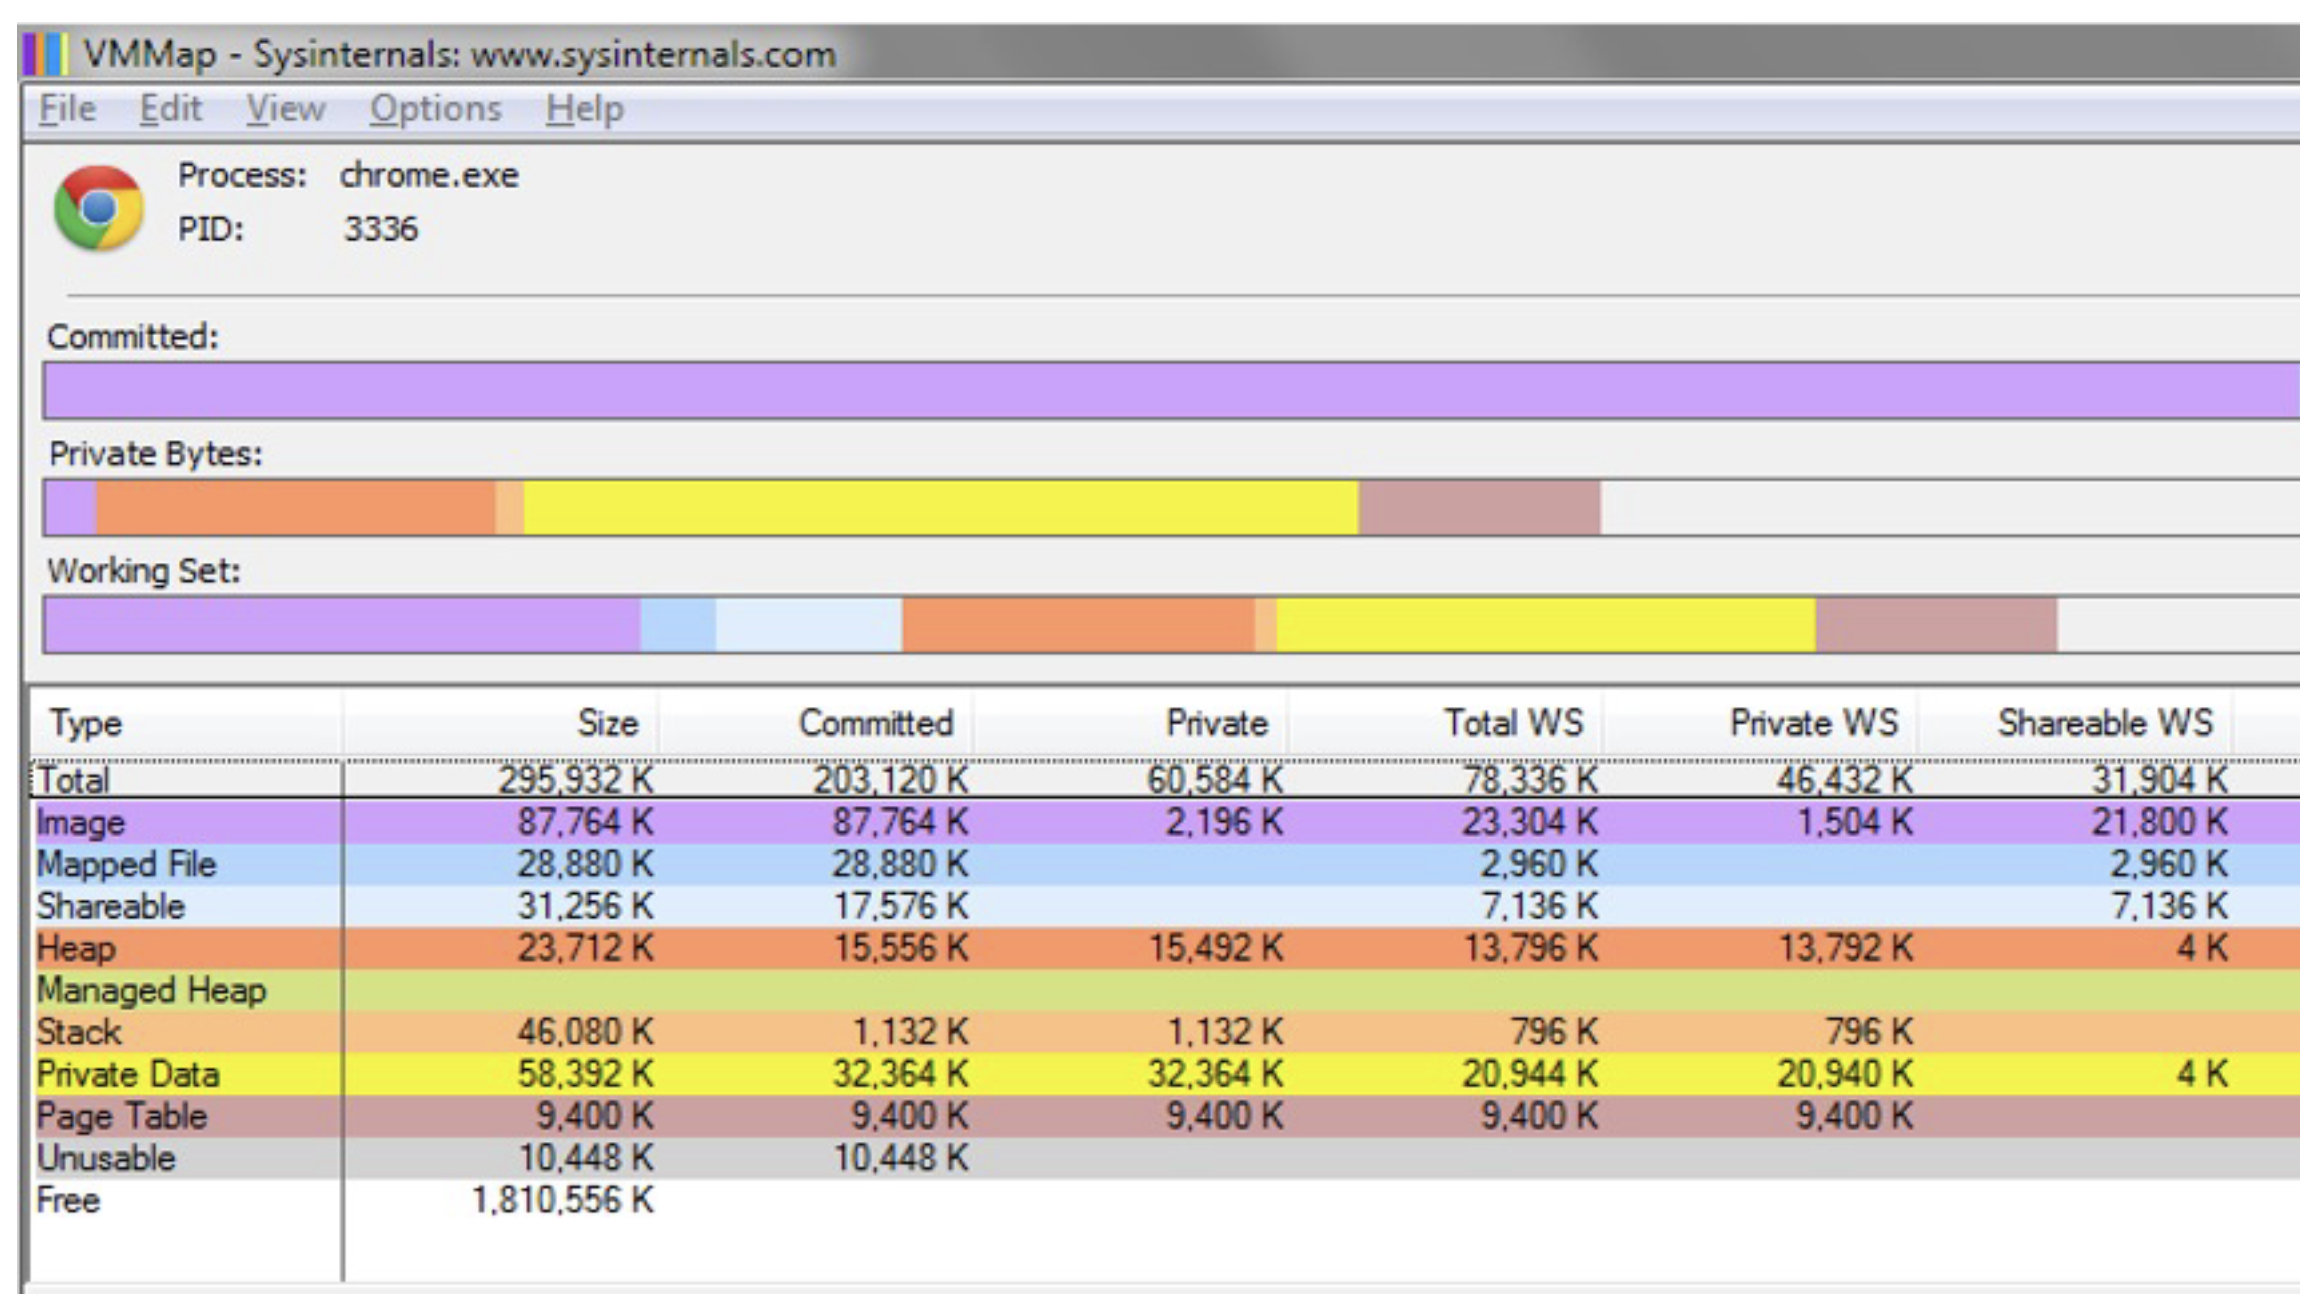
Task: Click Mapped File Total WS 2,960 K
Action: click(1539, 864)
